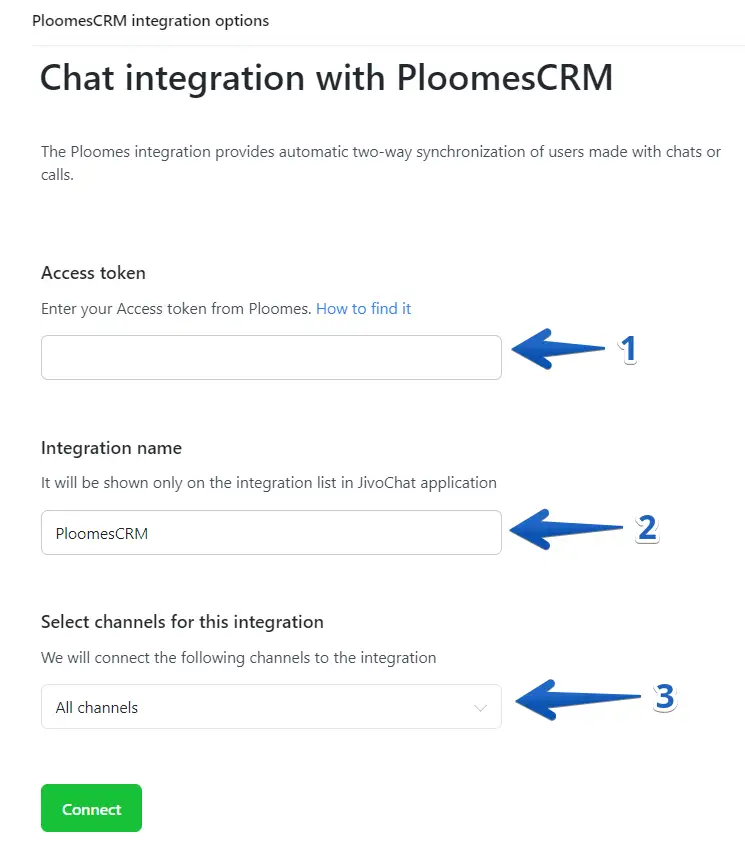
Task: Click the number 3 annotation marker
Action: [x=665, y=698]
